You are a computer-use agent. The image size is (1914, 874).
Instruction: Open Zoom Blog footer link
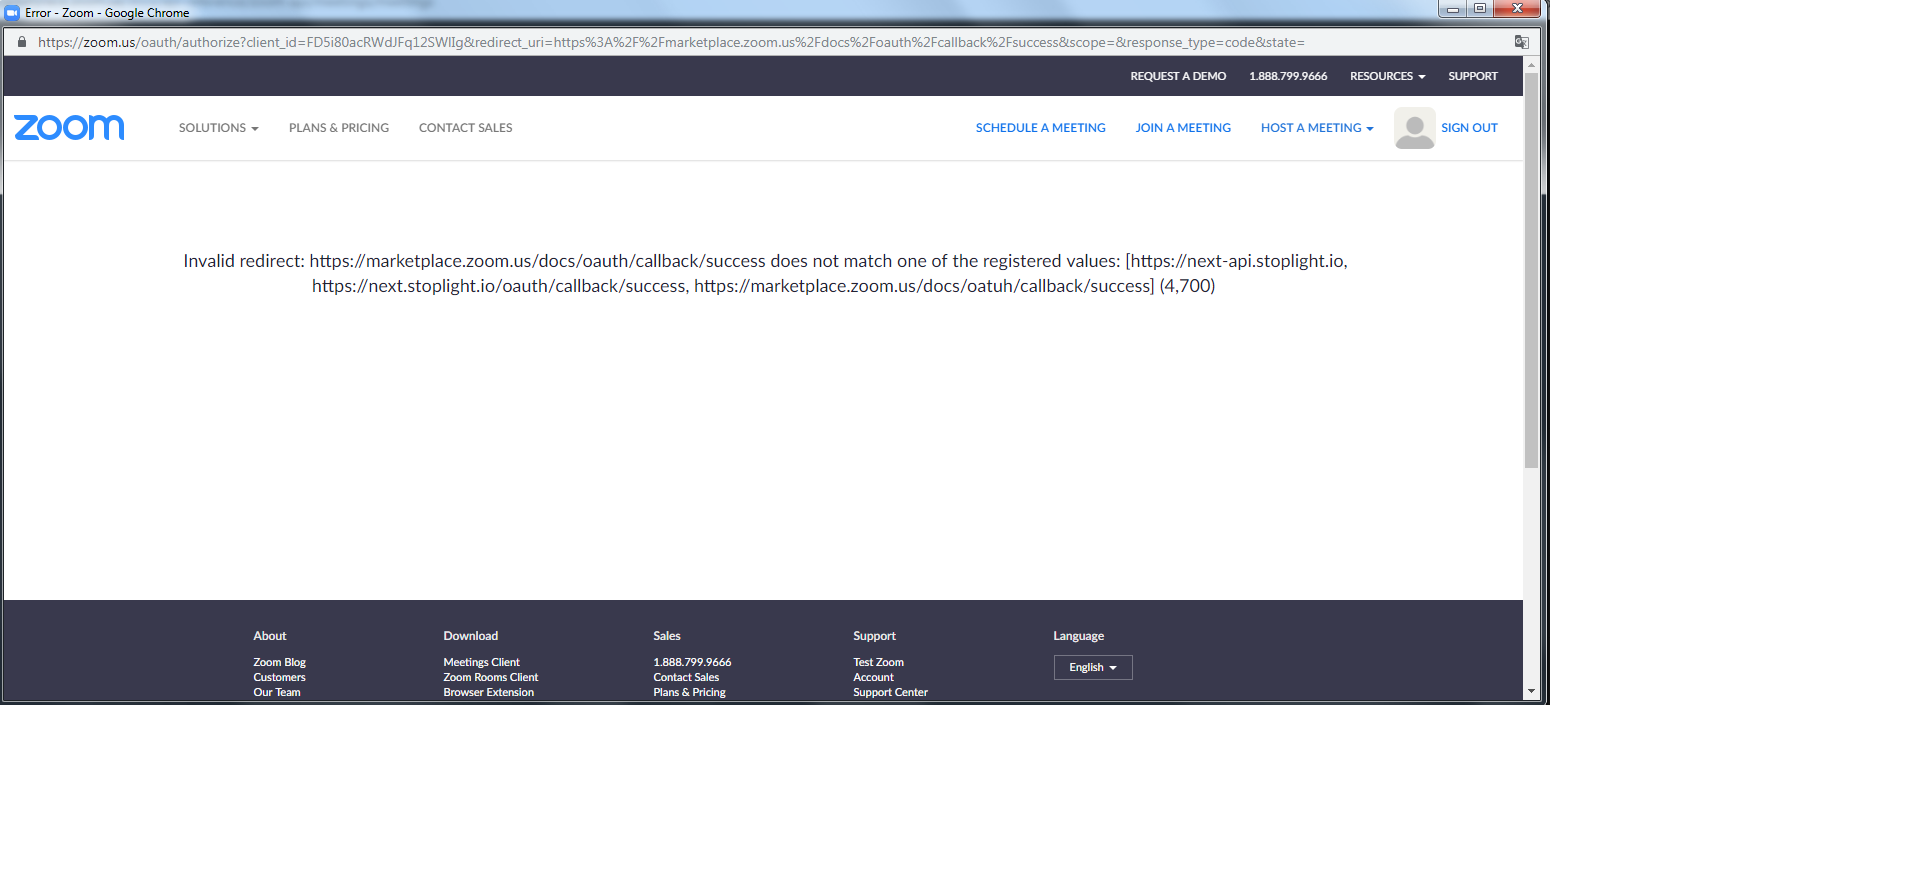pyautogui.click(x=279, y=662)
